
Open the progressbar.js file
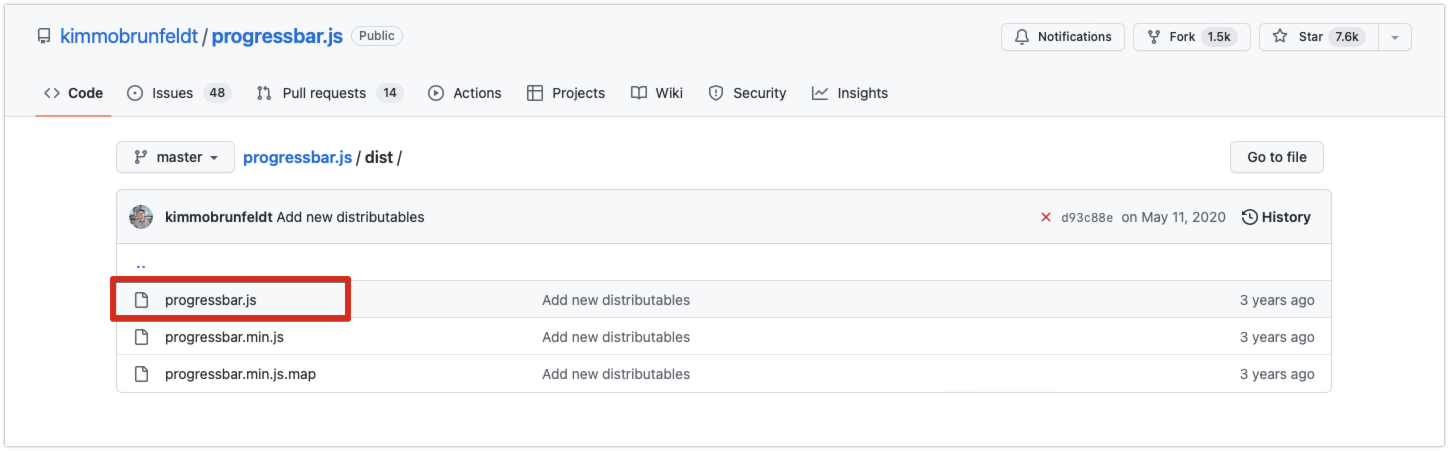pyautogui.click(x=211, y=300)
